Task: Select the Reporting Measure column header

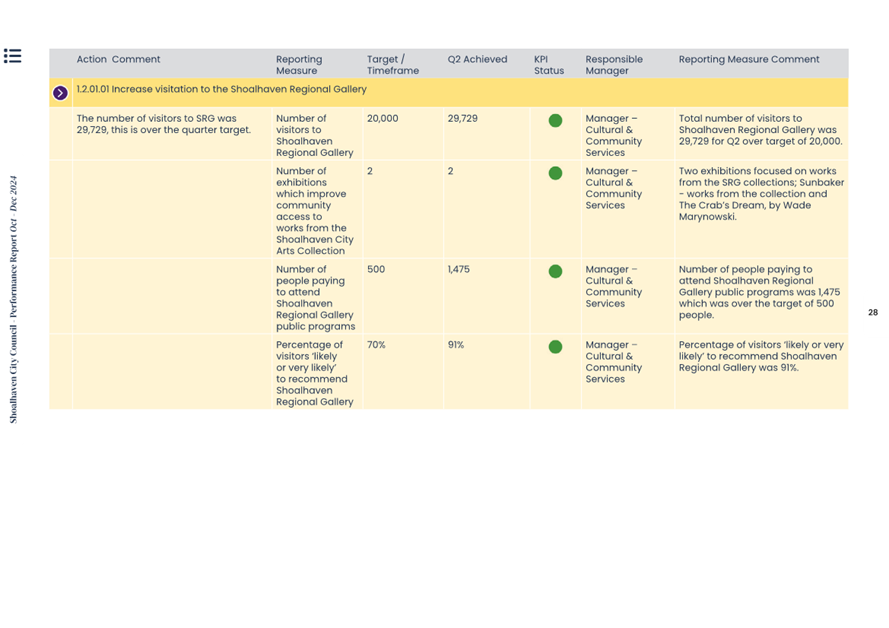Action: click(299, 65)
